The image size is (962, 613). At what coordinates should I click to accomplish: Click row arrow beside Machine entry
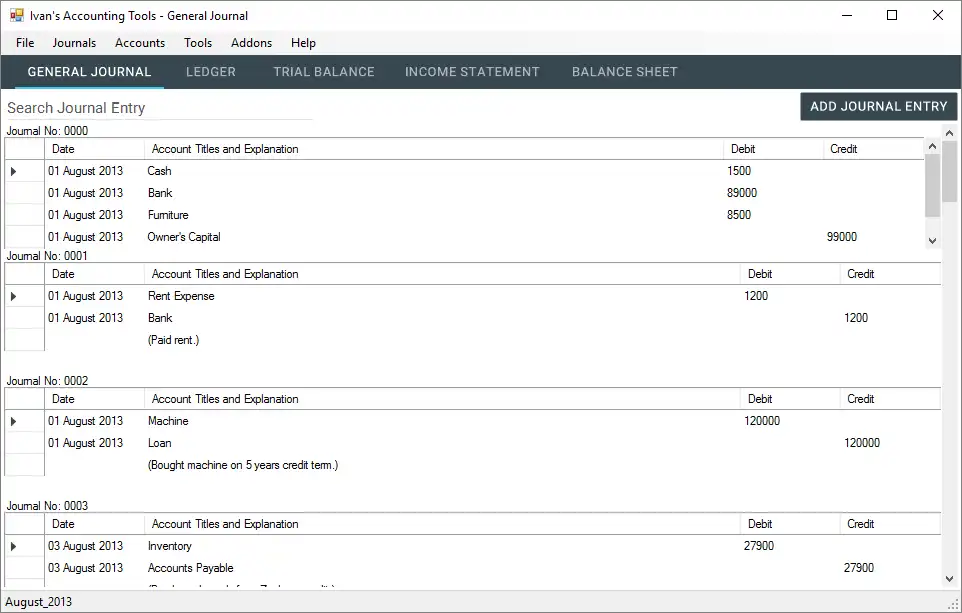pos(14,421)
